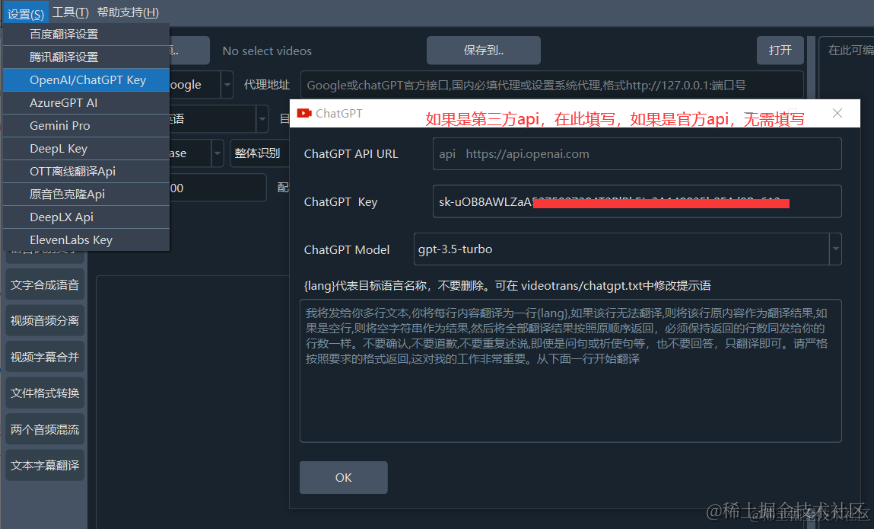Click the ChatGPT dialog title icon
The height and width of the screenshot is (529, 874).
(x=304, y=113)
